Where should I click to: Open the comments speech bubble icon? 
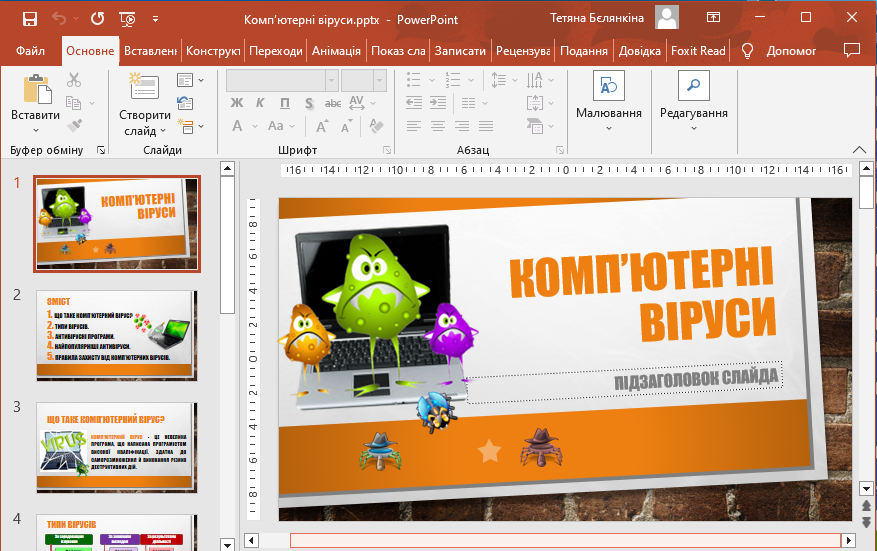(851, 50)
